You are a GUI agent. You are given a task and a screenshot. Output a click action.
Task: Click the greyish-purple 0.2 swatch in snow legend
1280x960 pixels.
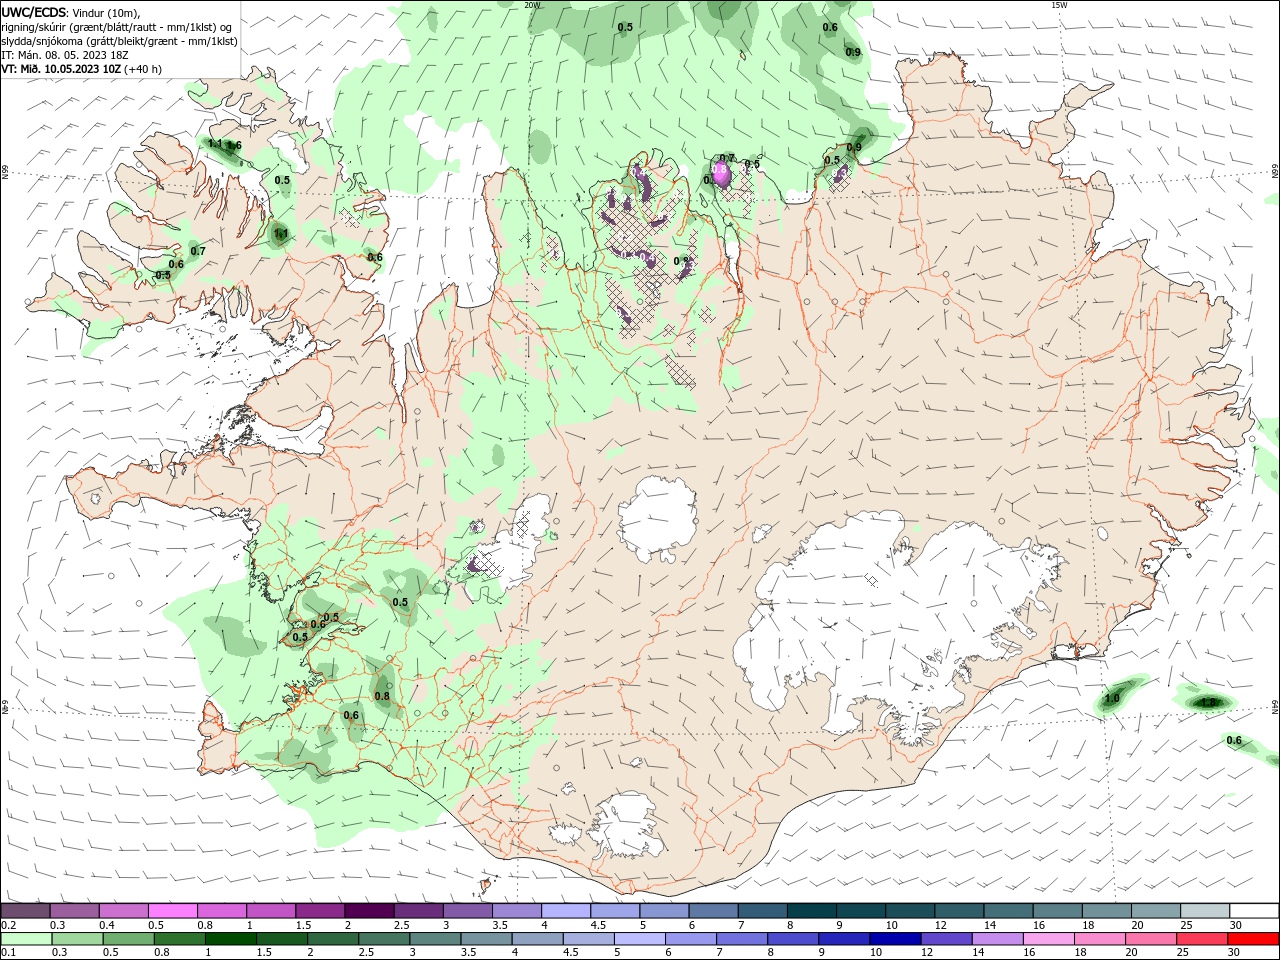coord(25,911)
